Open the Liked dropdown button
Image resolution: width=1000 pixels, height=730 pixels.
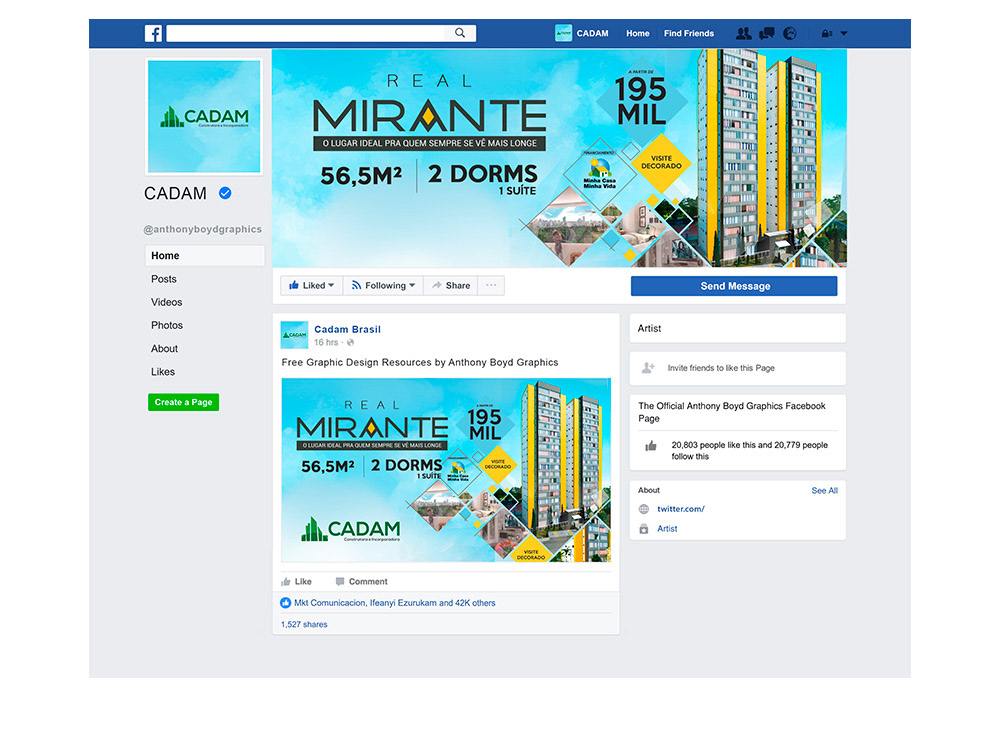click(312, 286)
